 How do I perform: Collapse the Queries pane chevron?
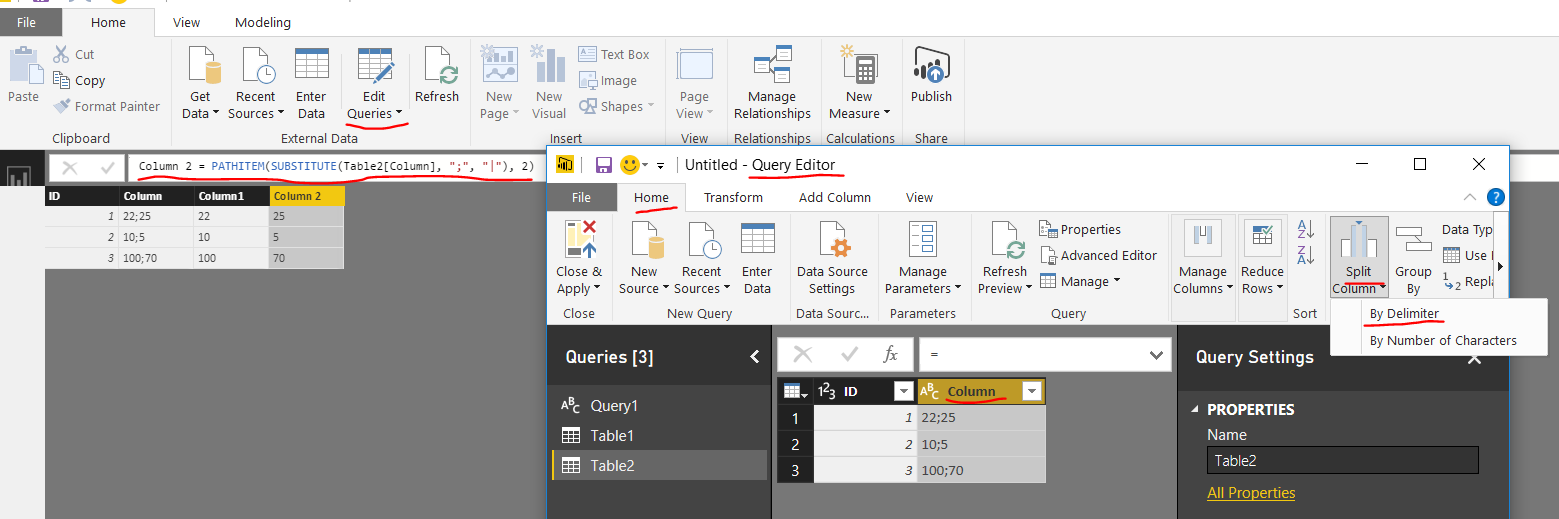[x=755, y=357]
